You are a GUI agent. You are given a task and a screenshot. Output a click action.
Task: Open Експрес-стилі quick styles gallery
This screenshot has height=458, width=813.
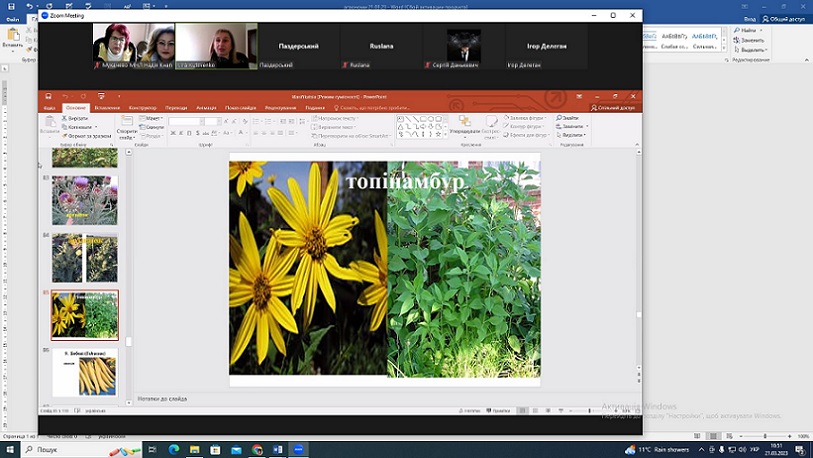click(490, 127)
